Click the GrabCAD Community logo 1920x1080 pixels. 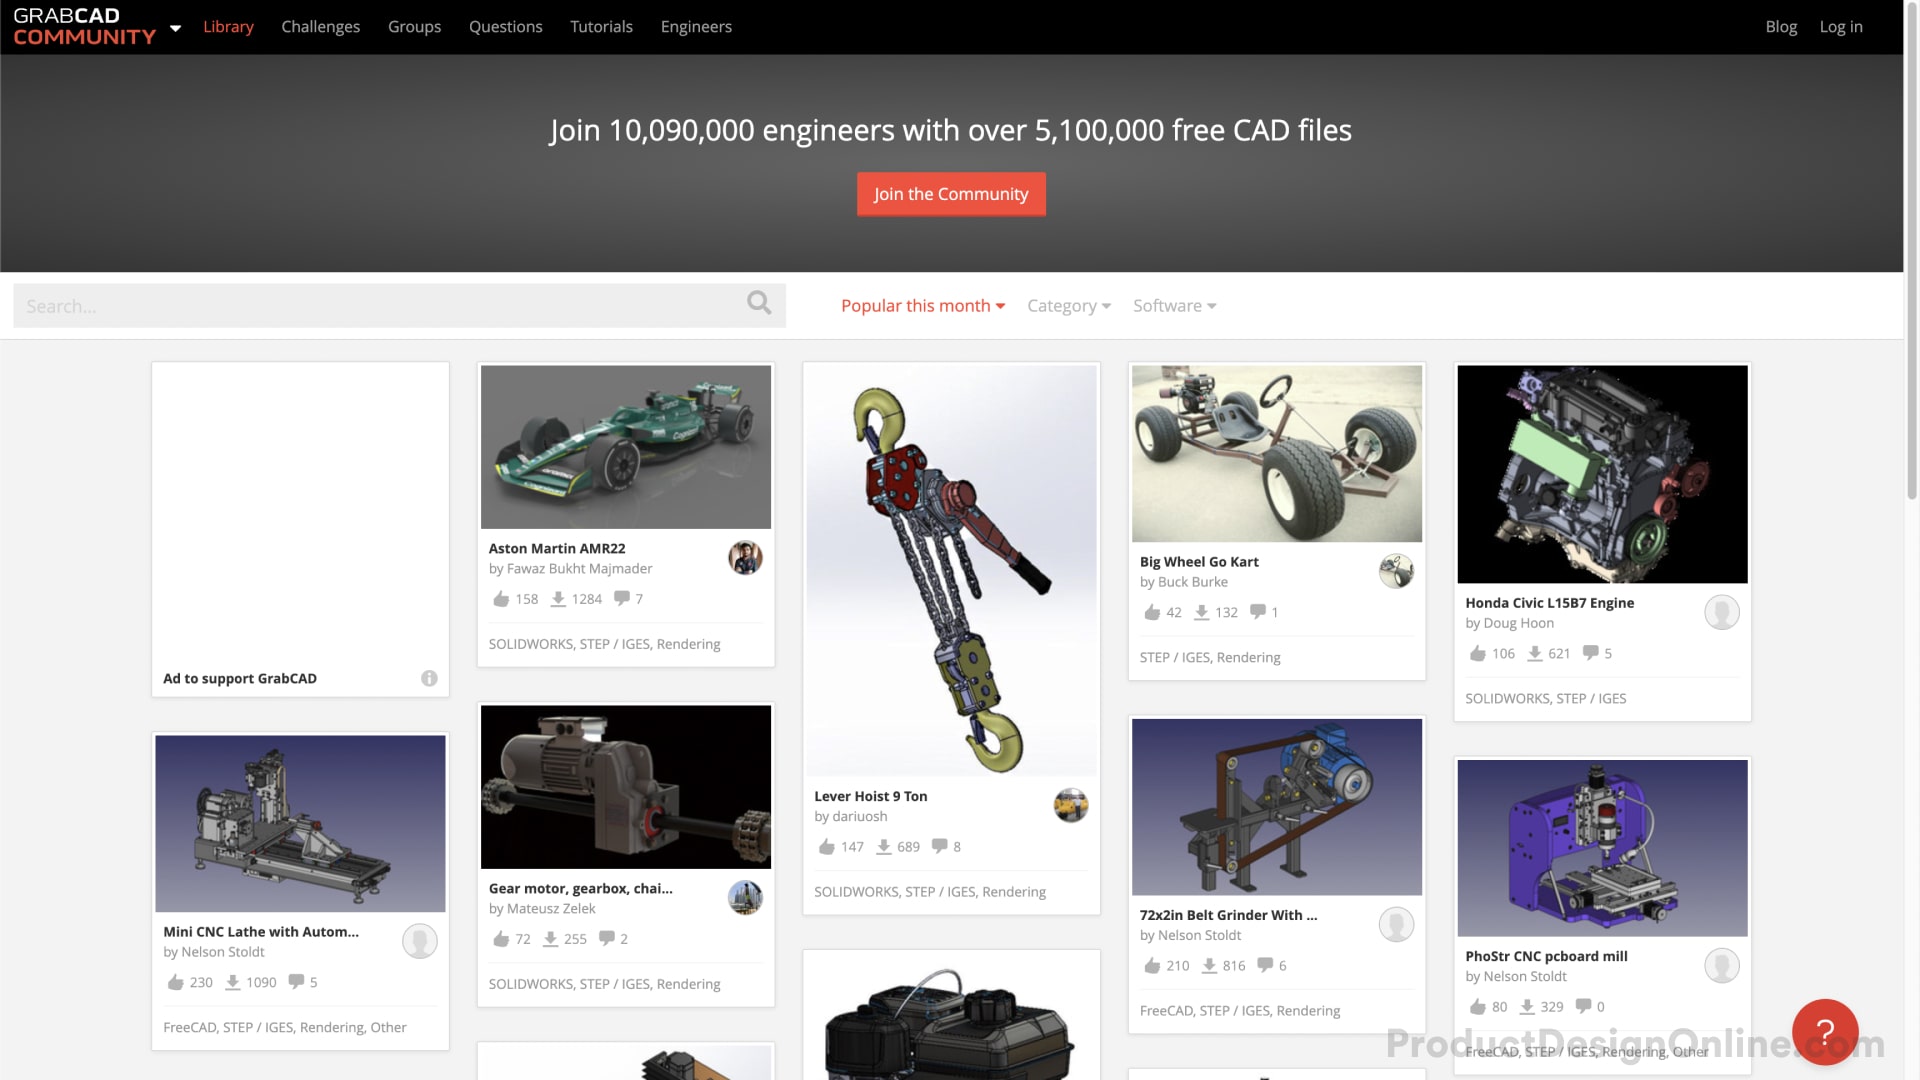(x=84, y=26)
